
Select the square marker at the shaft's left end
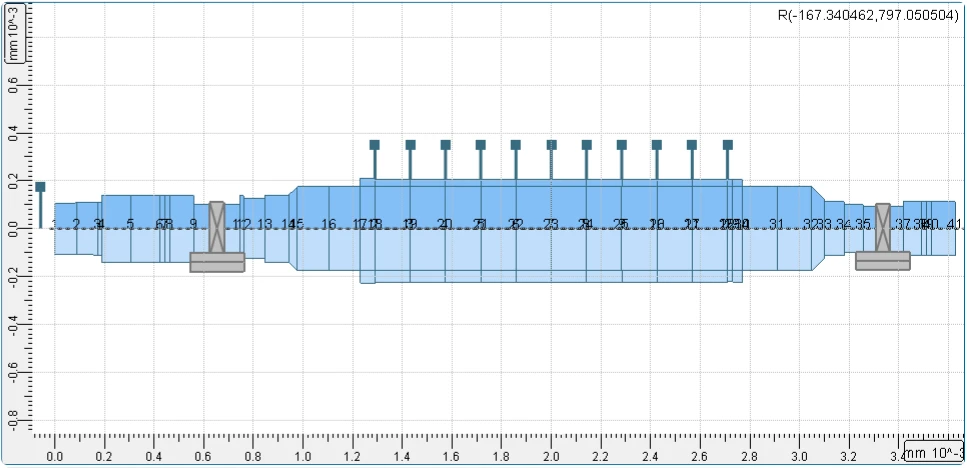coord(40,187)
